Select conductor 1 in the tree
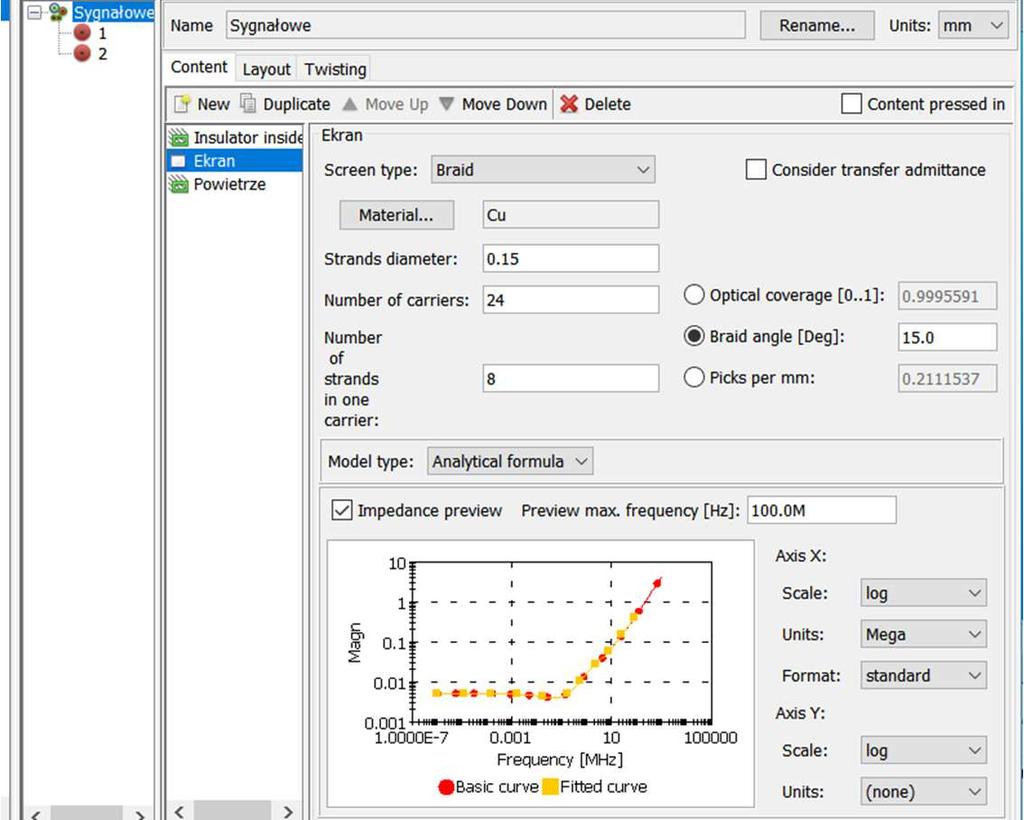1024x820 pixels. (x=102, y=33)
